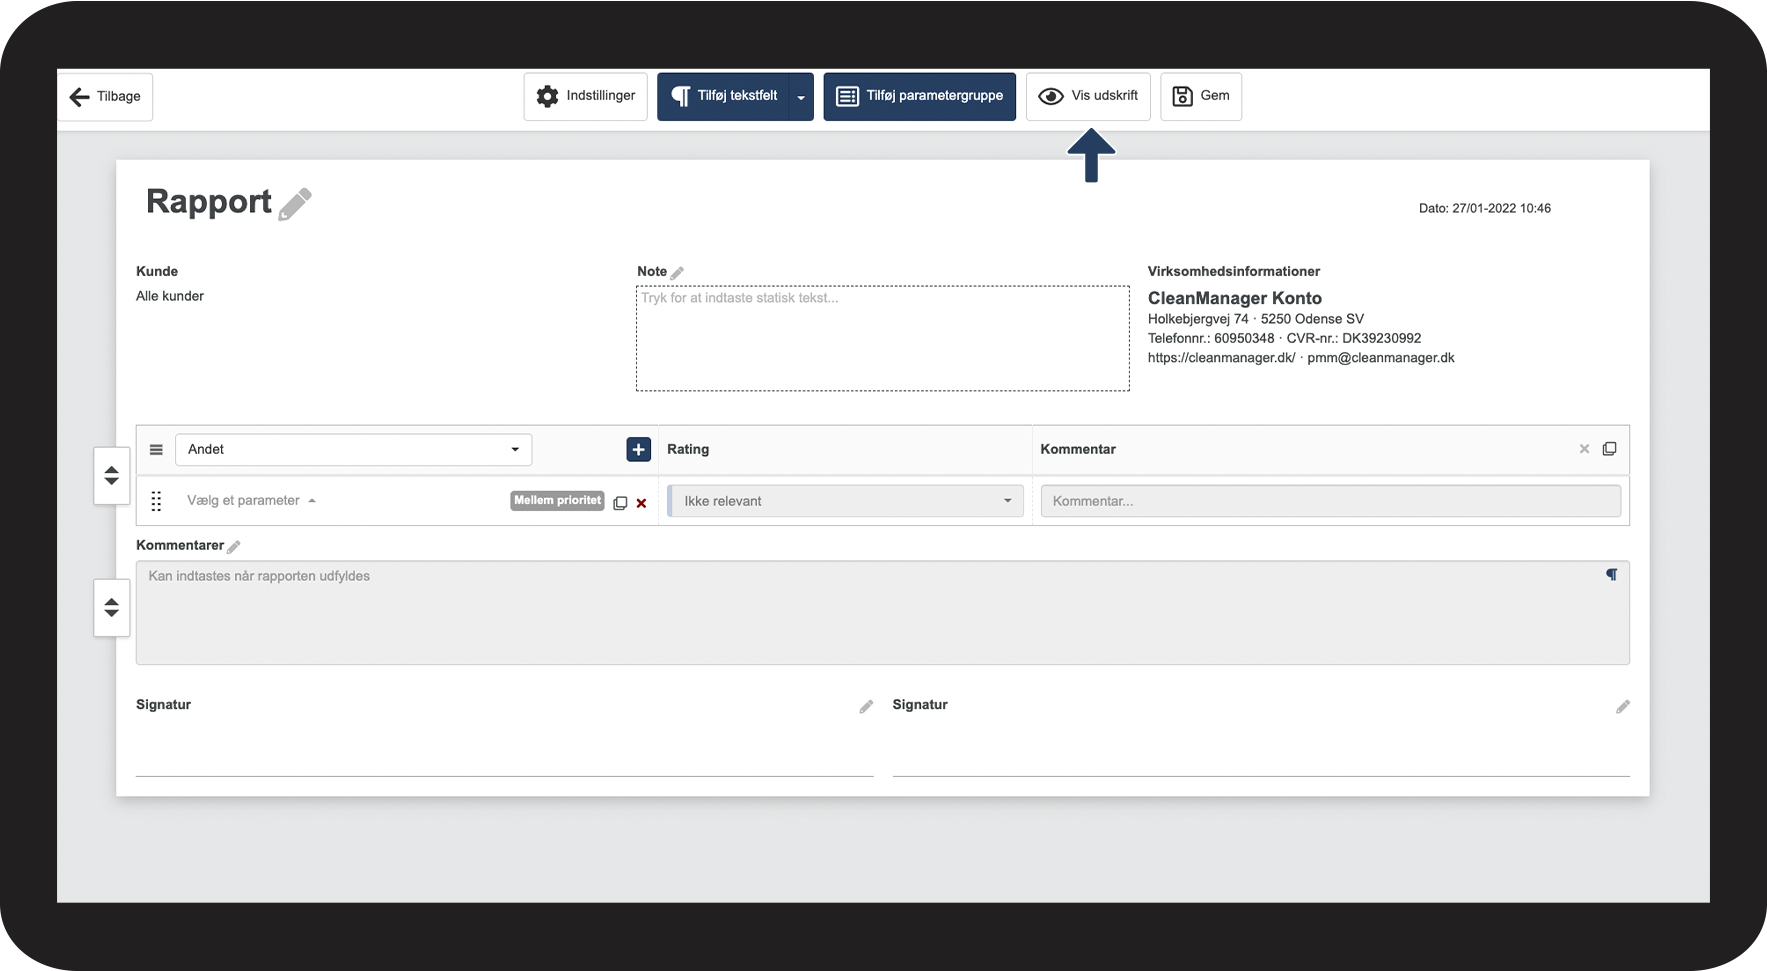Click the reorder arrows beside the Kommentarer field
Viewport: 1767px width, 971px height.
click(112, 608)
